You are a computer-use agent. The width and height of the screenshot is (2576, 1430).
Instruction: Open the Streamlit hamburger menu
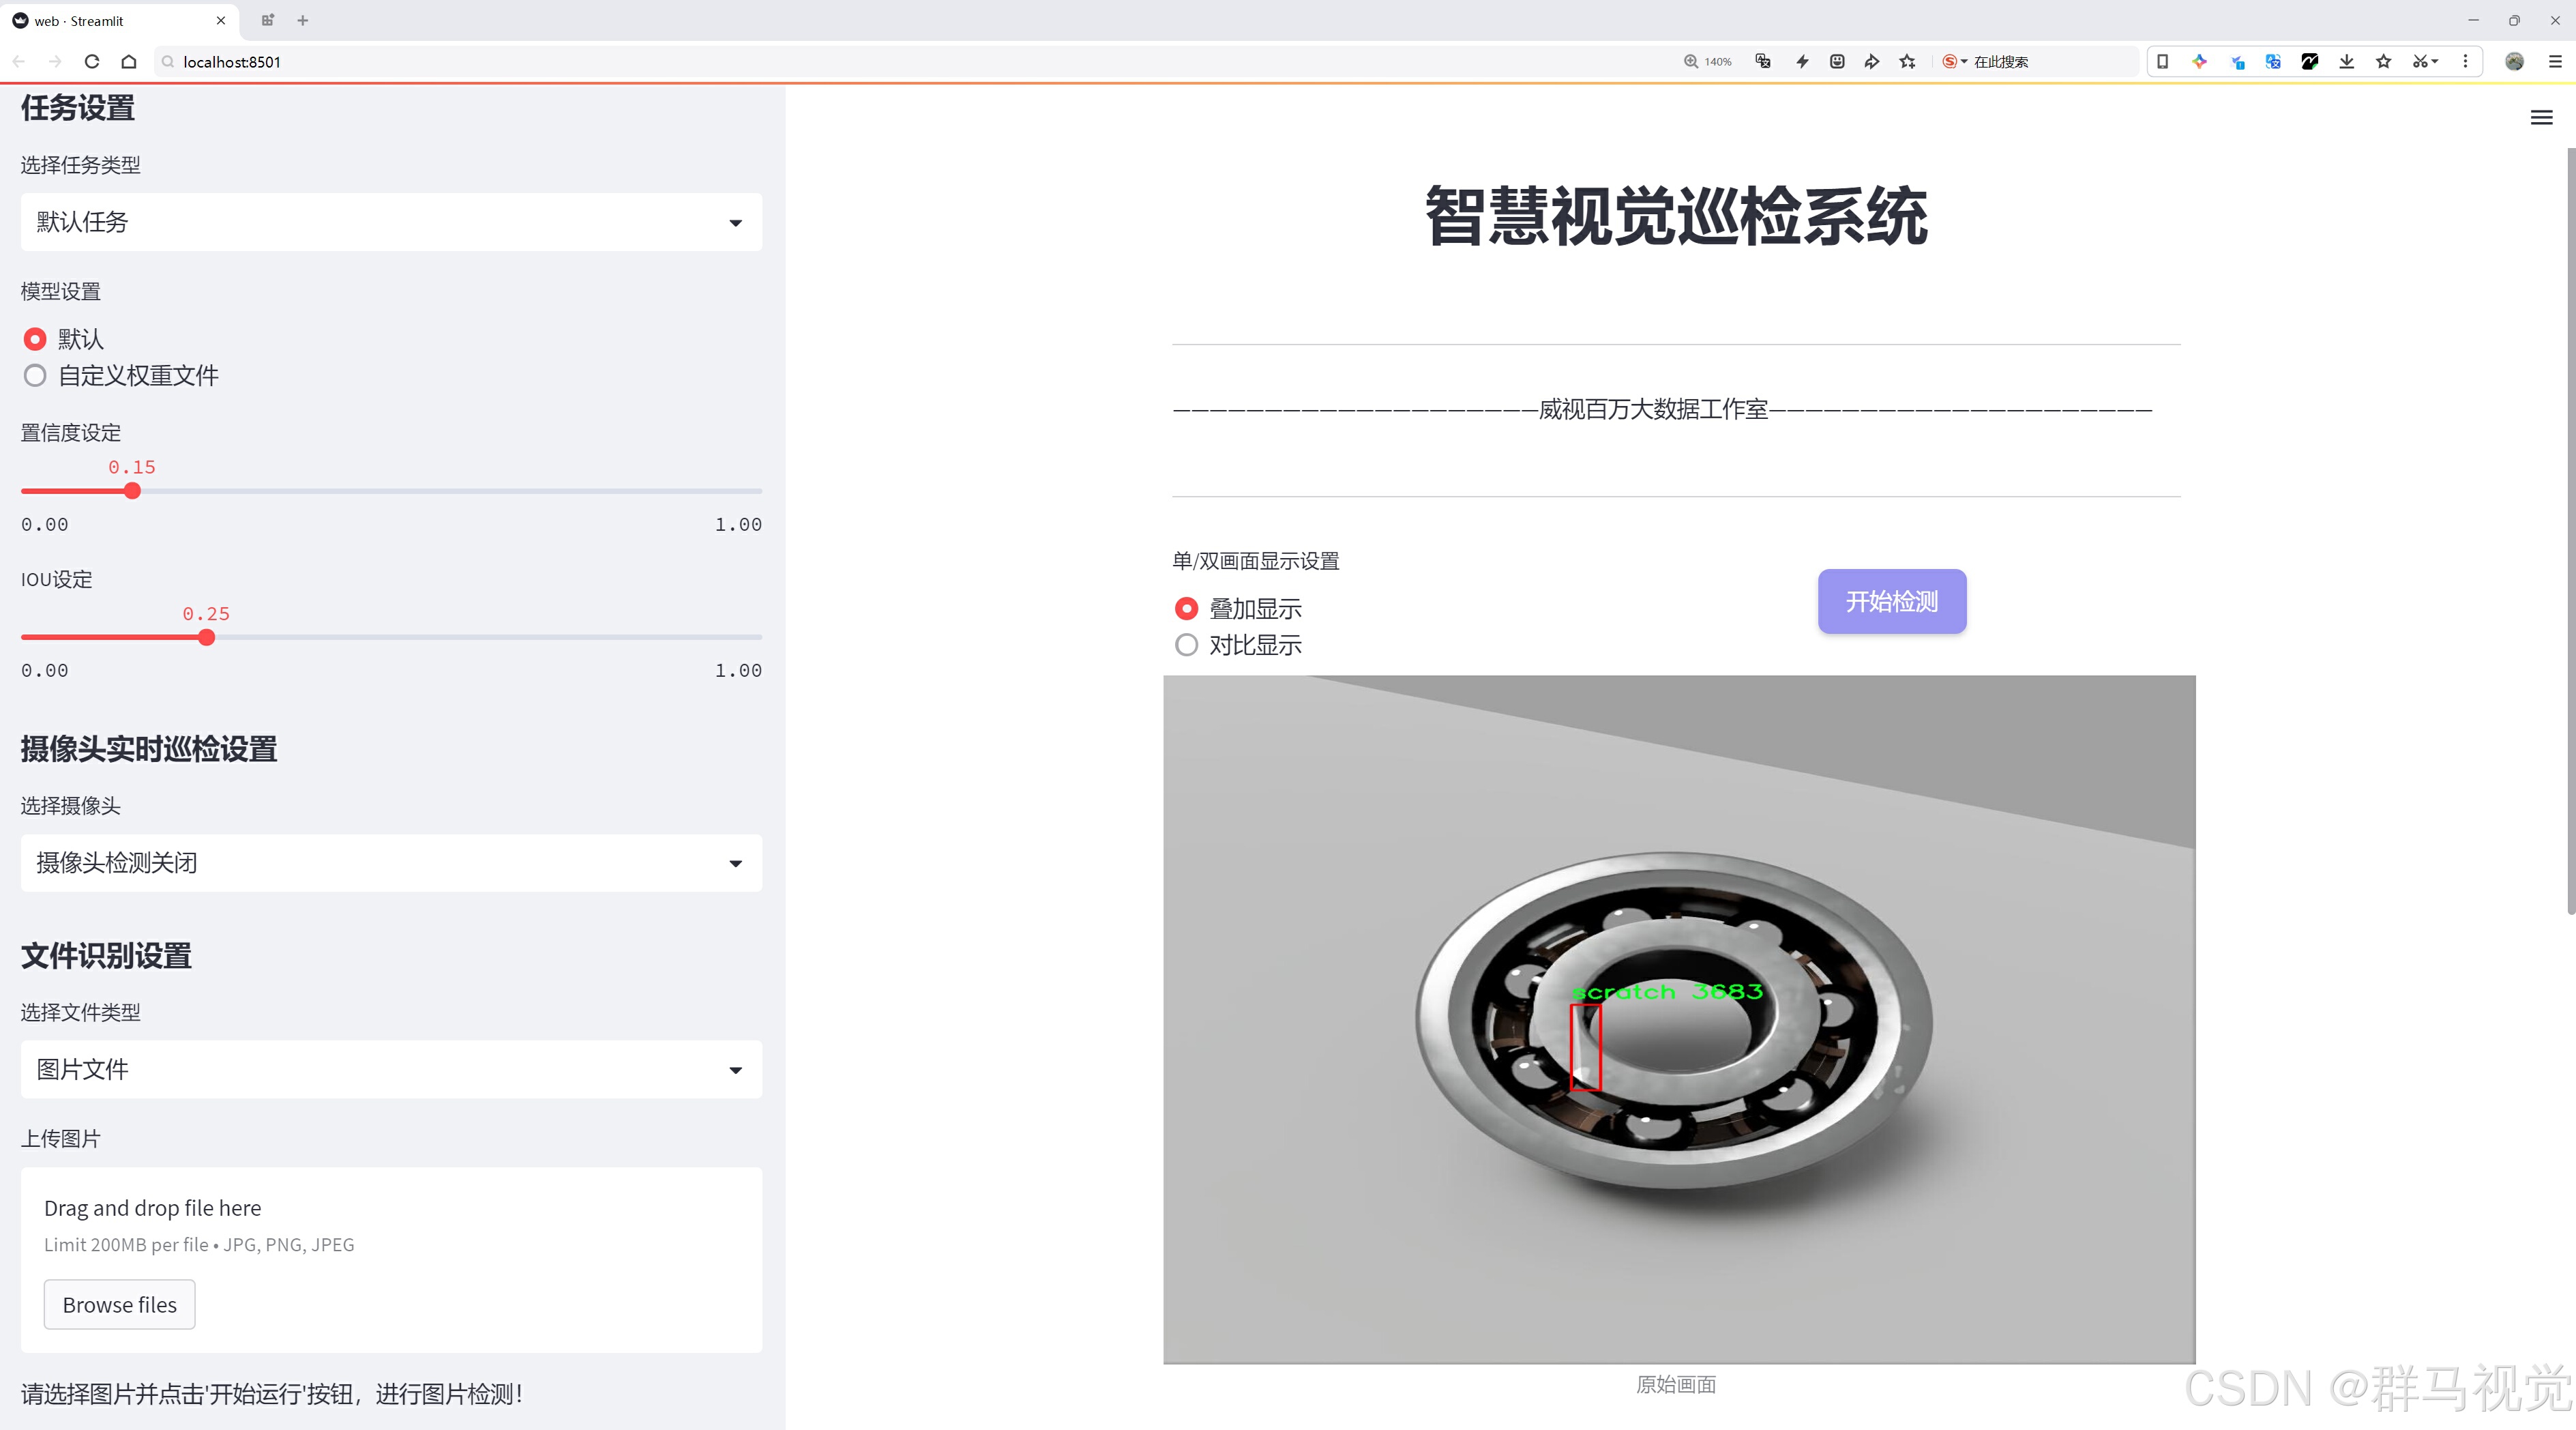pyautogui.click(x=2540, y=118)
